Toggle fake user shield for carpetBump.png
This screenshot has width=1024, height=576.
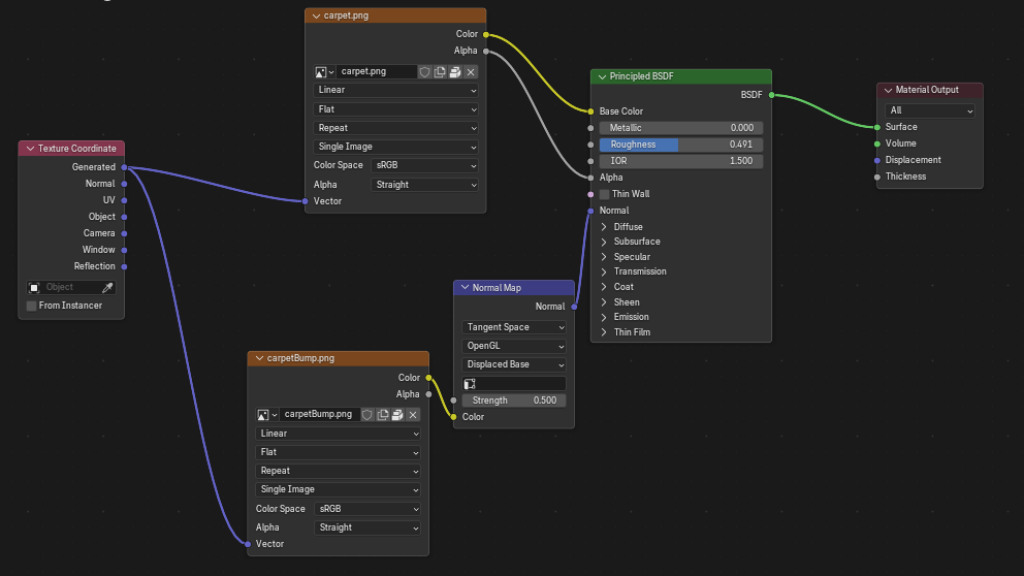(x=367, y=415)
